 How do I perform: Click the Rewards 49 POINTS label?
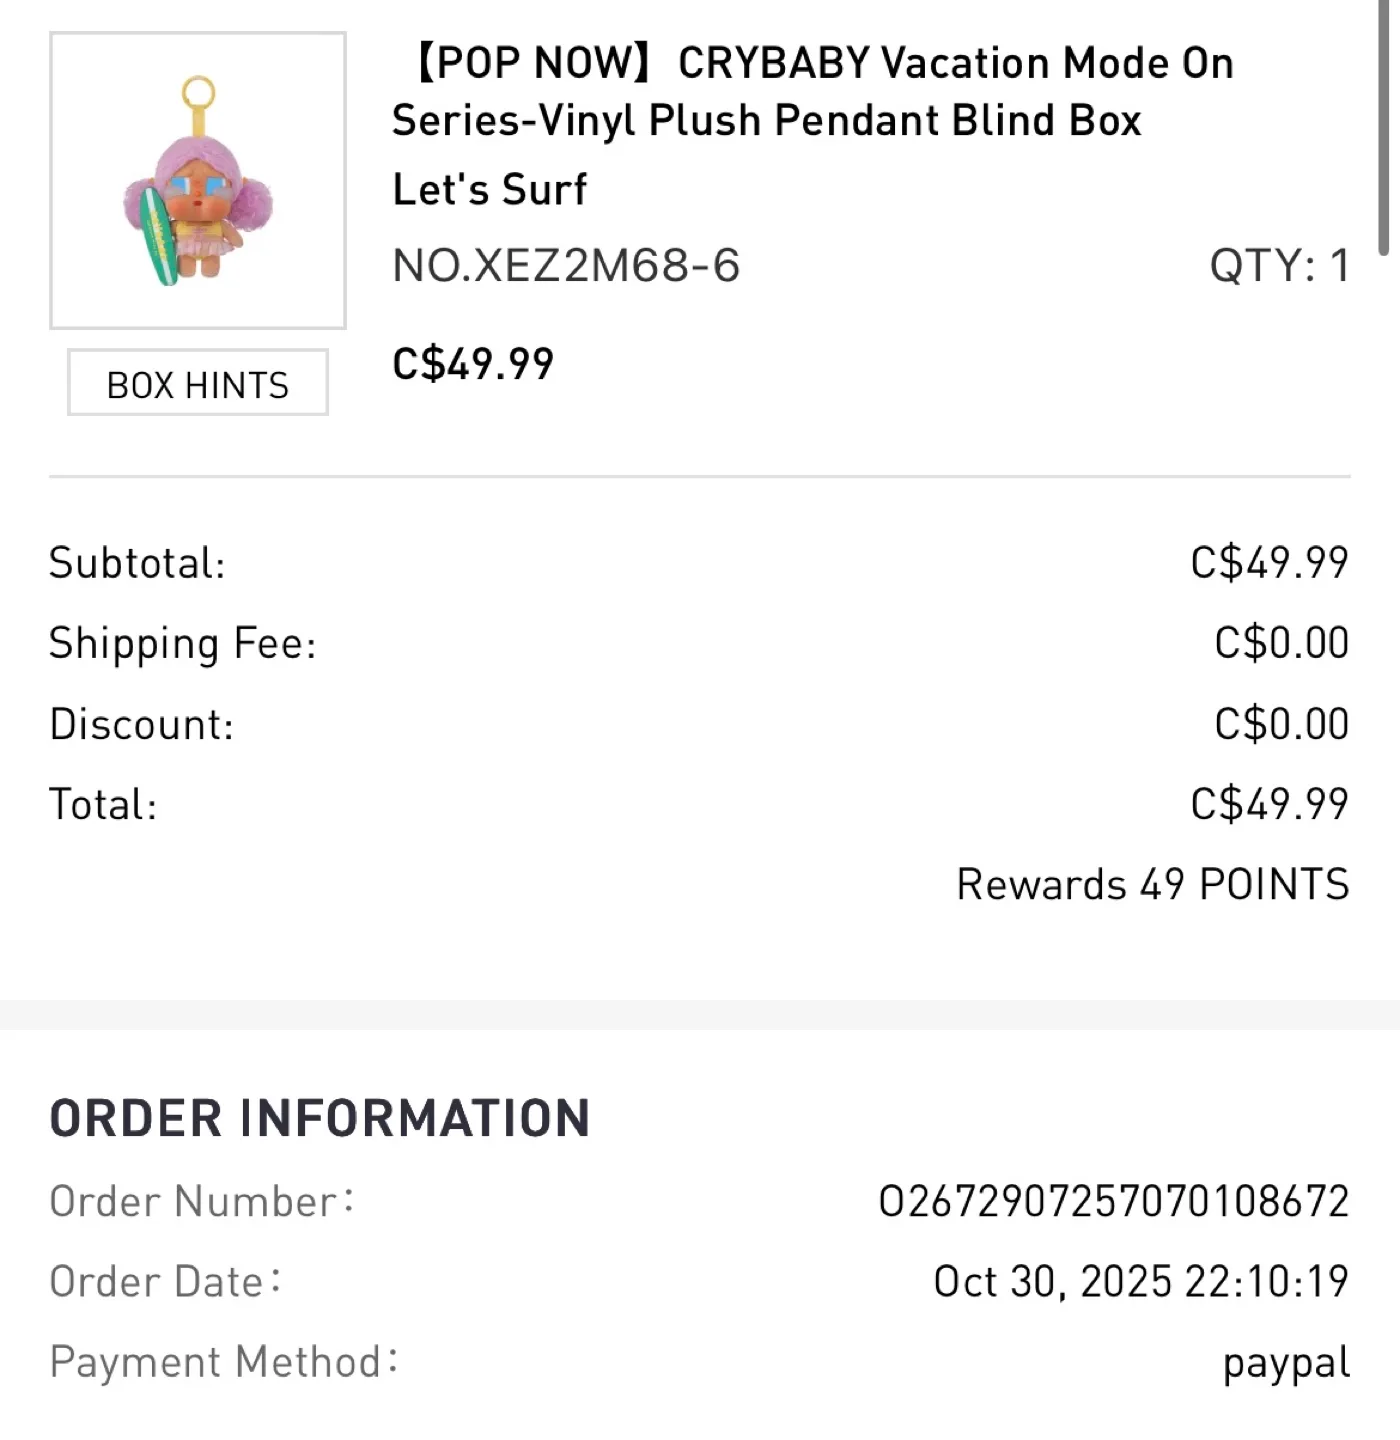click(x=1152, y=883)
